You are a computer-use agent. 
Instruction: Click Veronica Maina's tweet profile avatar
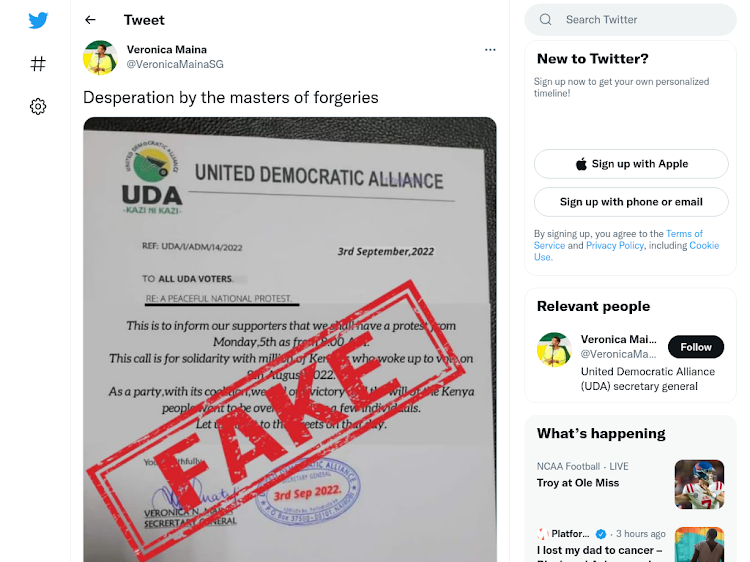tap(100, 58)
